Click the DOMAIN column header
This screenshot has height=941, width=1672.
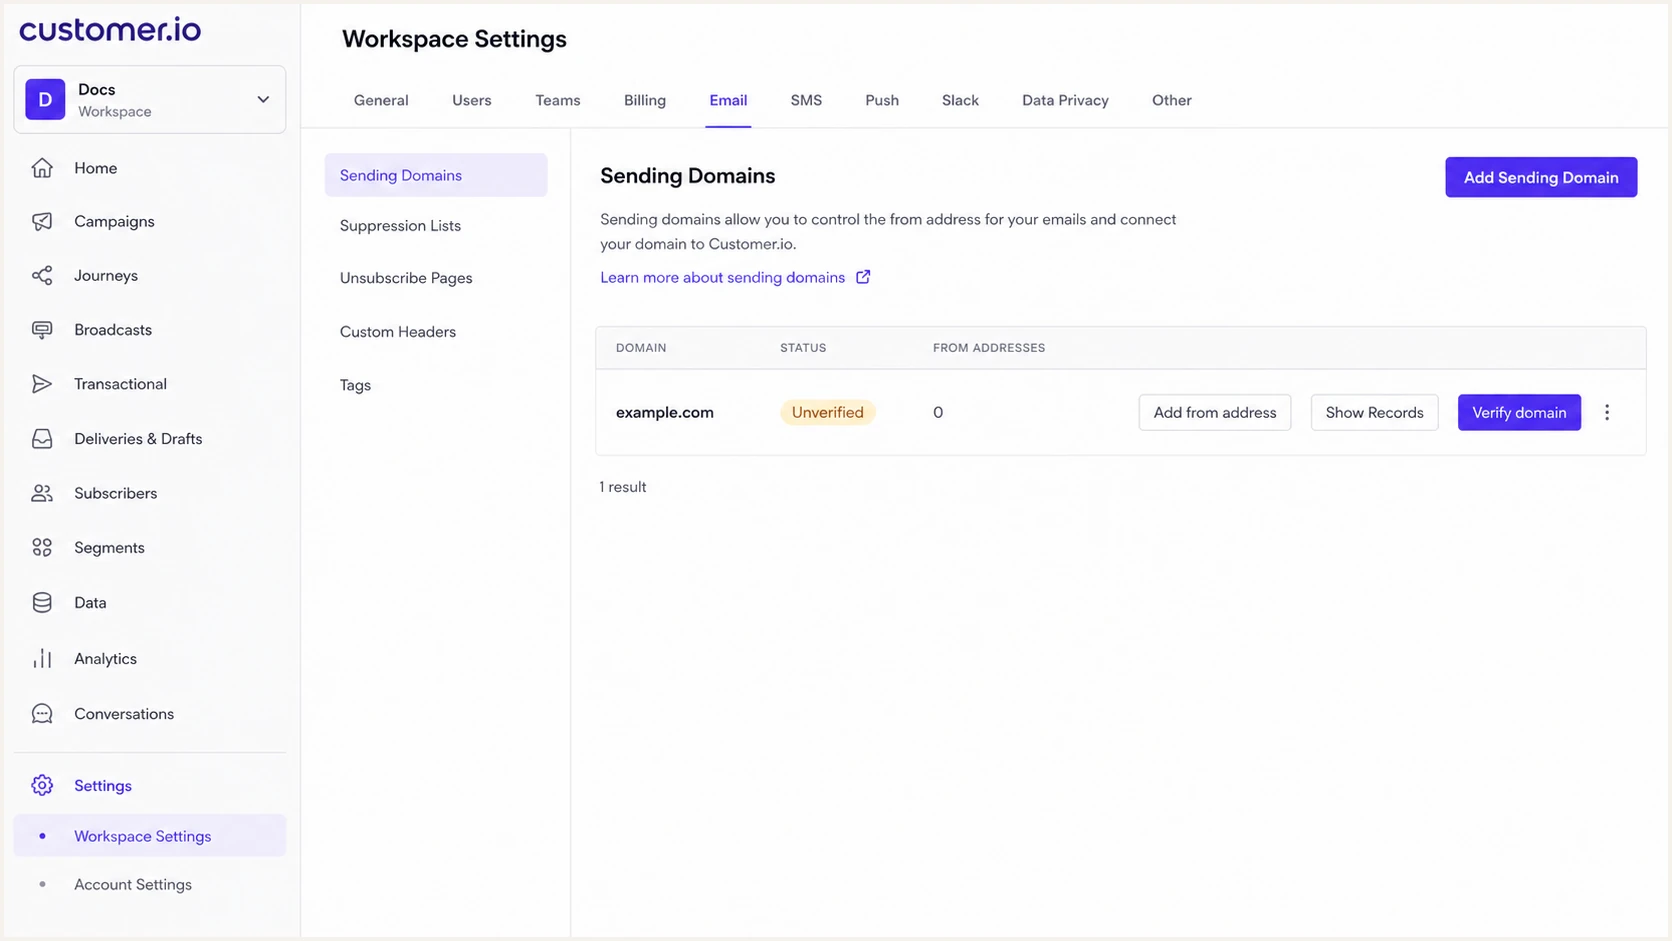[641, 348]
